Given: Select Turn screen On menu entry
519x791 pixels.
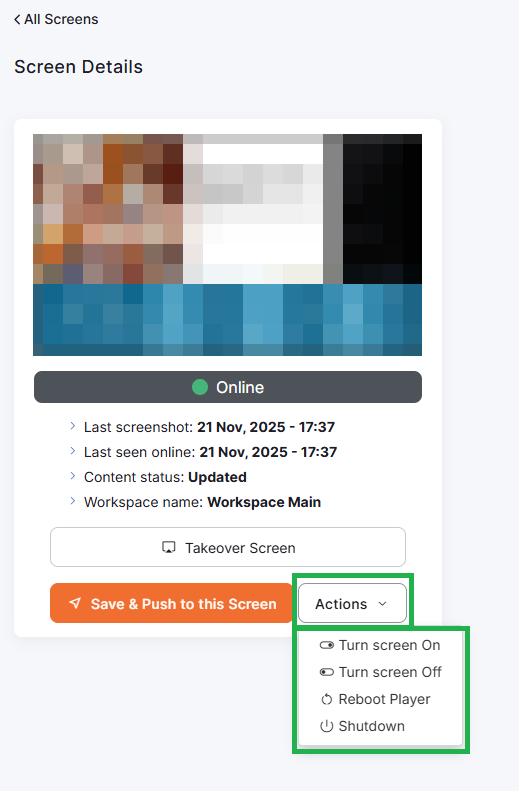Looking at the screenshot, I should pyautogui.click(x=380, y=645).
